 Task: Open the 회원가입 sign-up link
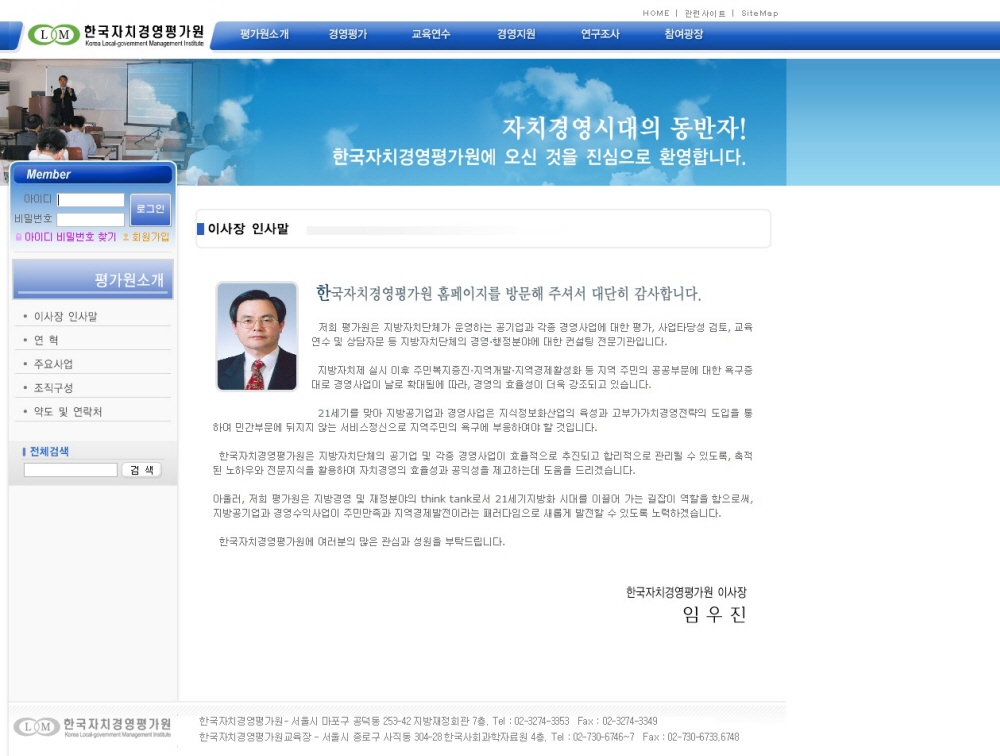(x=150, y=237)
